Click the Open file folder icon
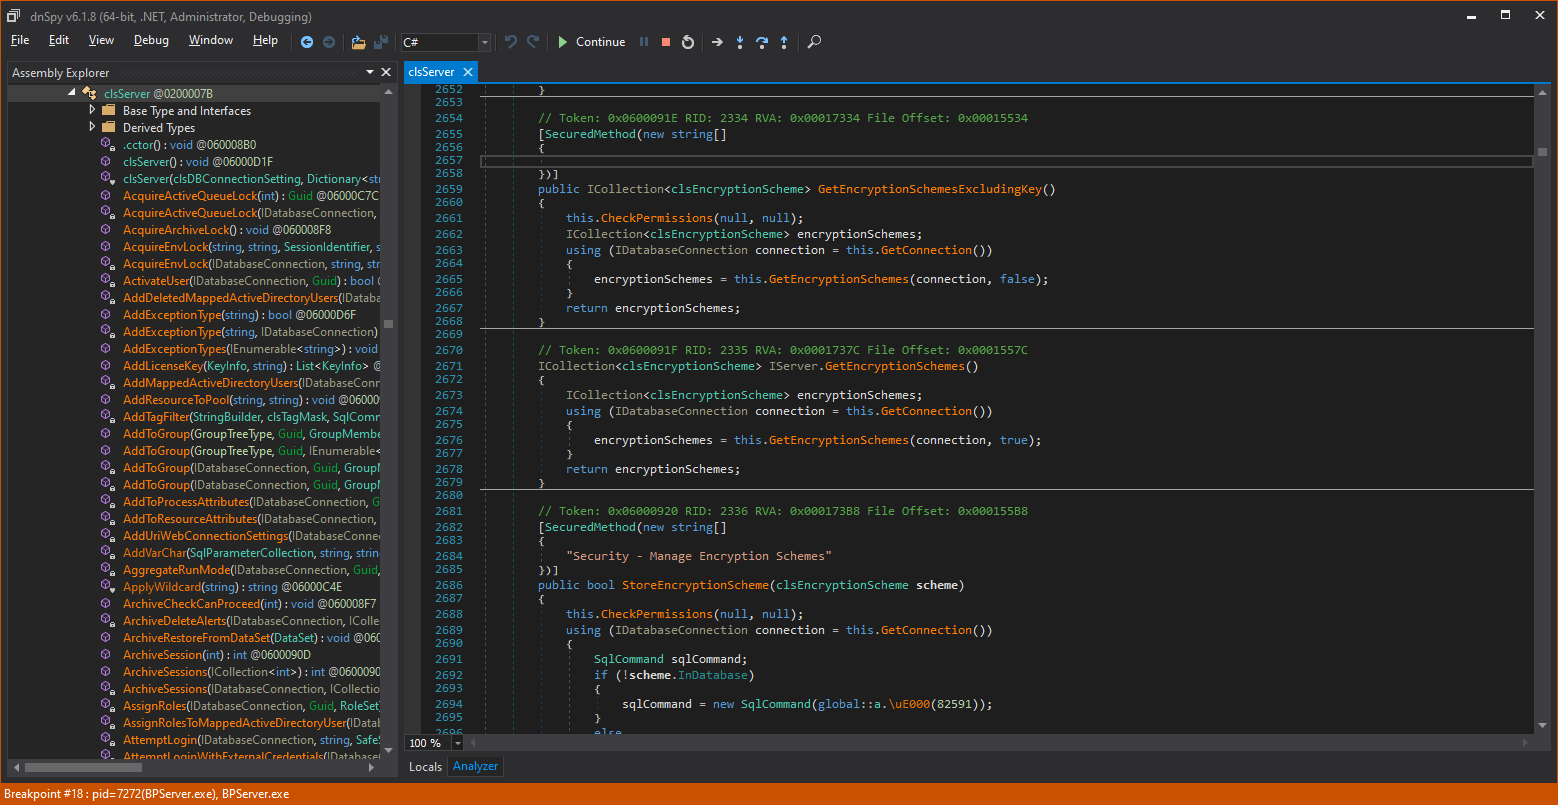Viewport: 1558px width, 805px height. [358, 42]
